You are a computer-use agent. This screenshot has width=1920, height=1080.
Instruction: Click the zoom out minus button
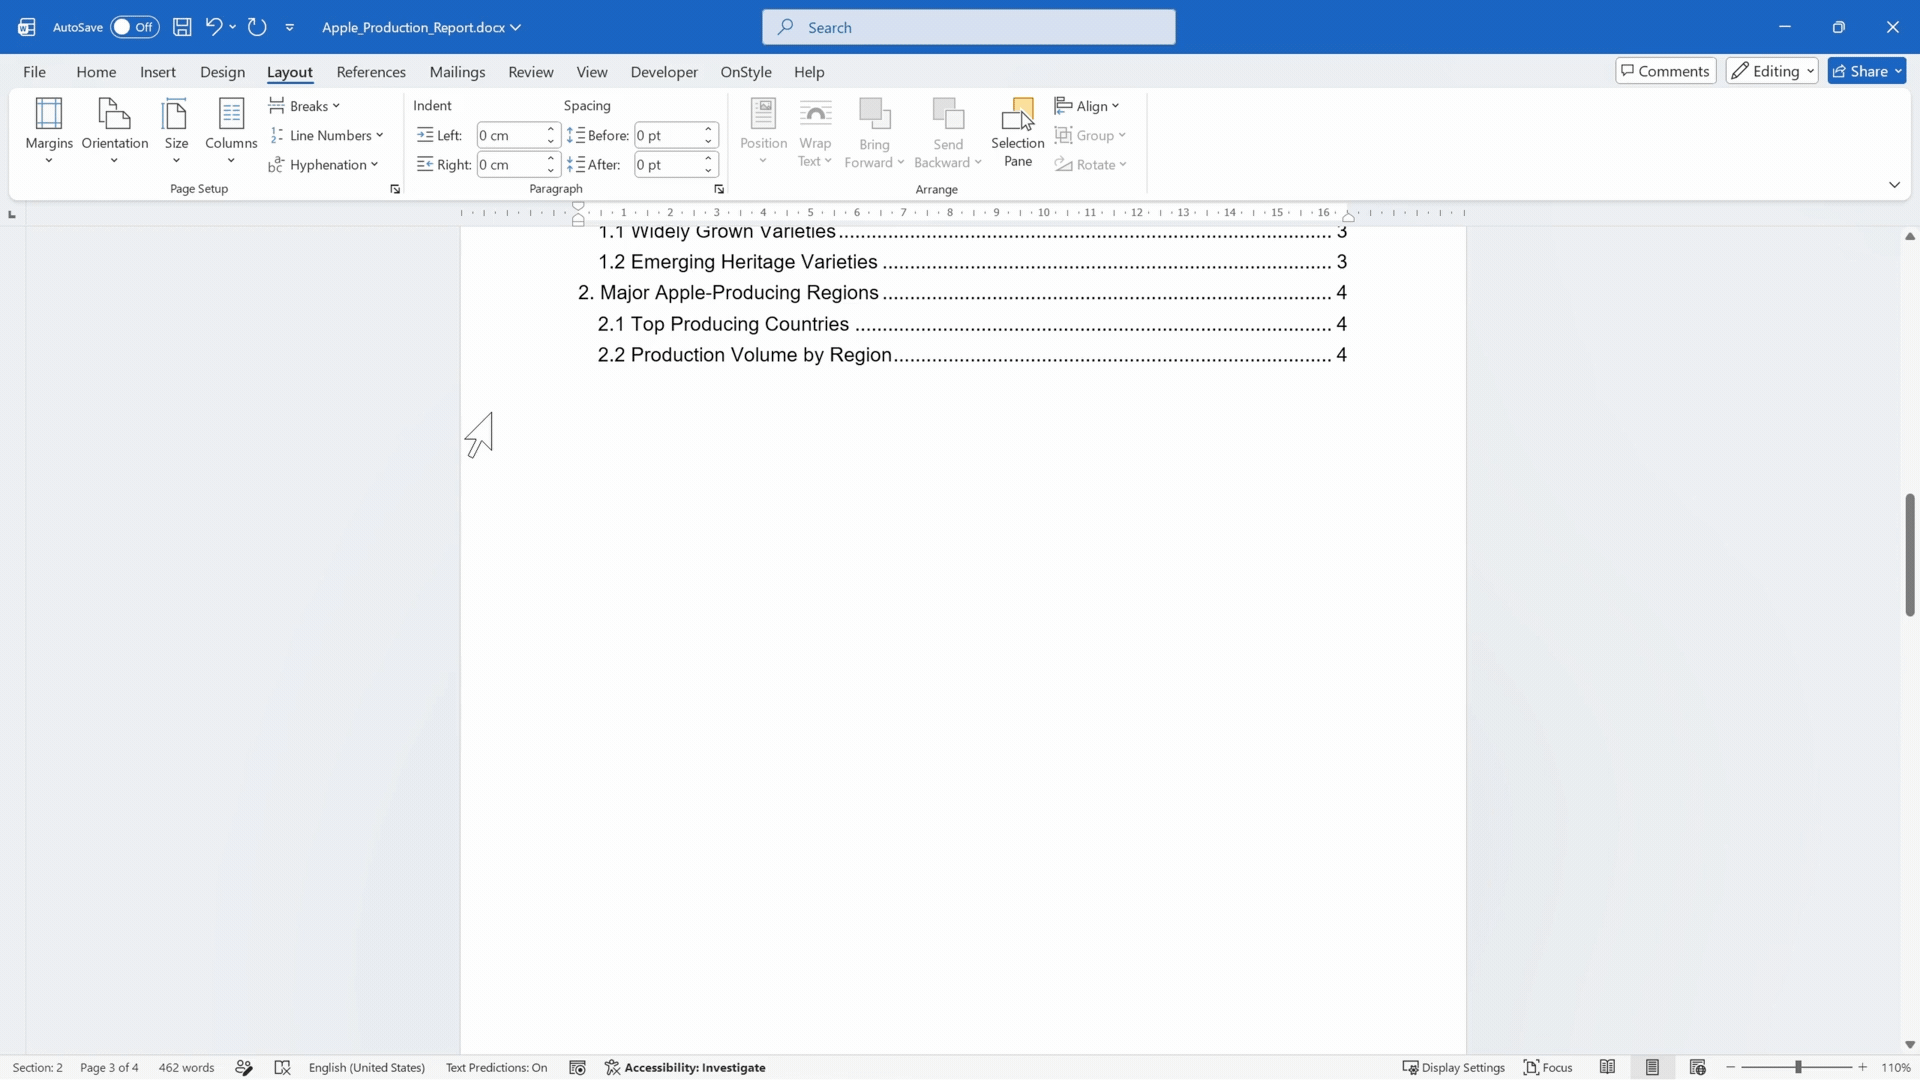(x=1730, y=1067)
